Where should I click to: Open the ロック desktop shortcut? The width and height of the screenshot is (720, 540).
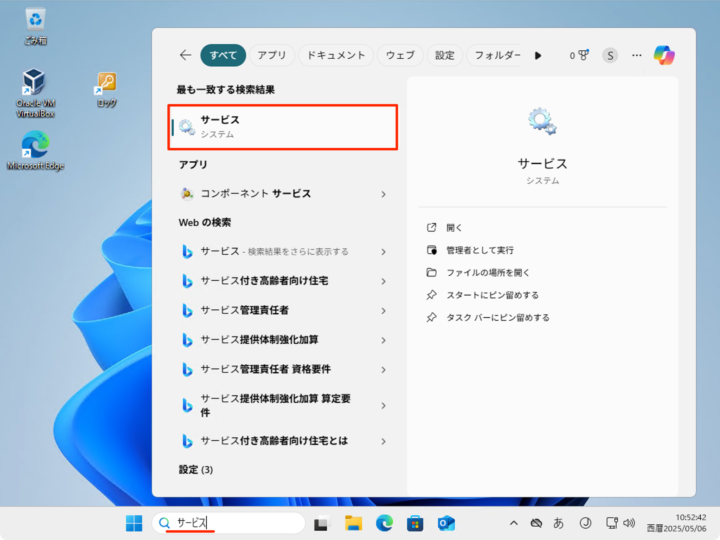(x=107, y=90)
